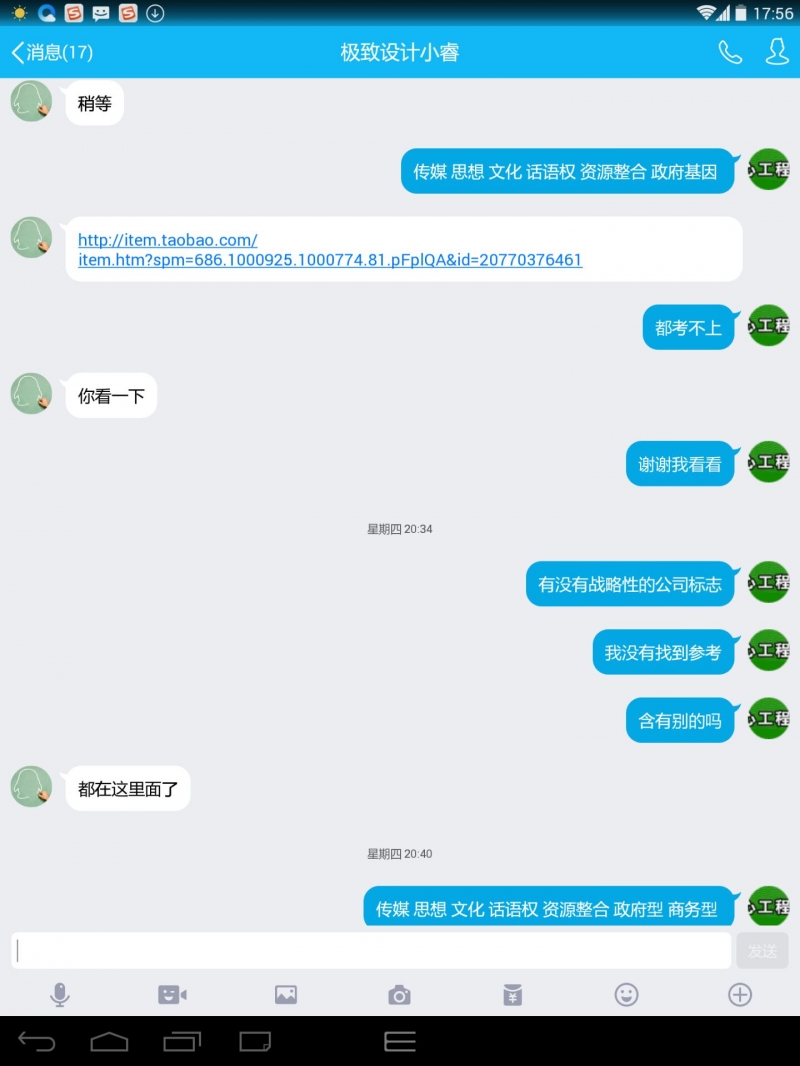
Task: Open the contact profile icon
Action: point(777,52)
